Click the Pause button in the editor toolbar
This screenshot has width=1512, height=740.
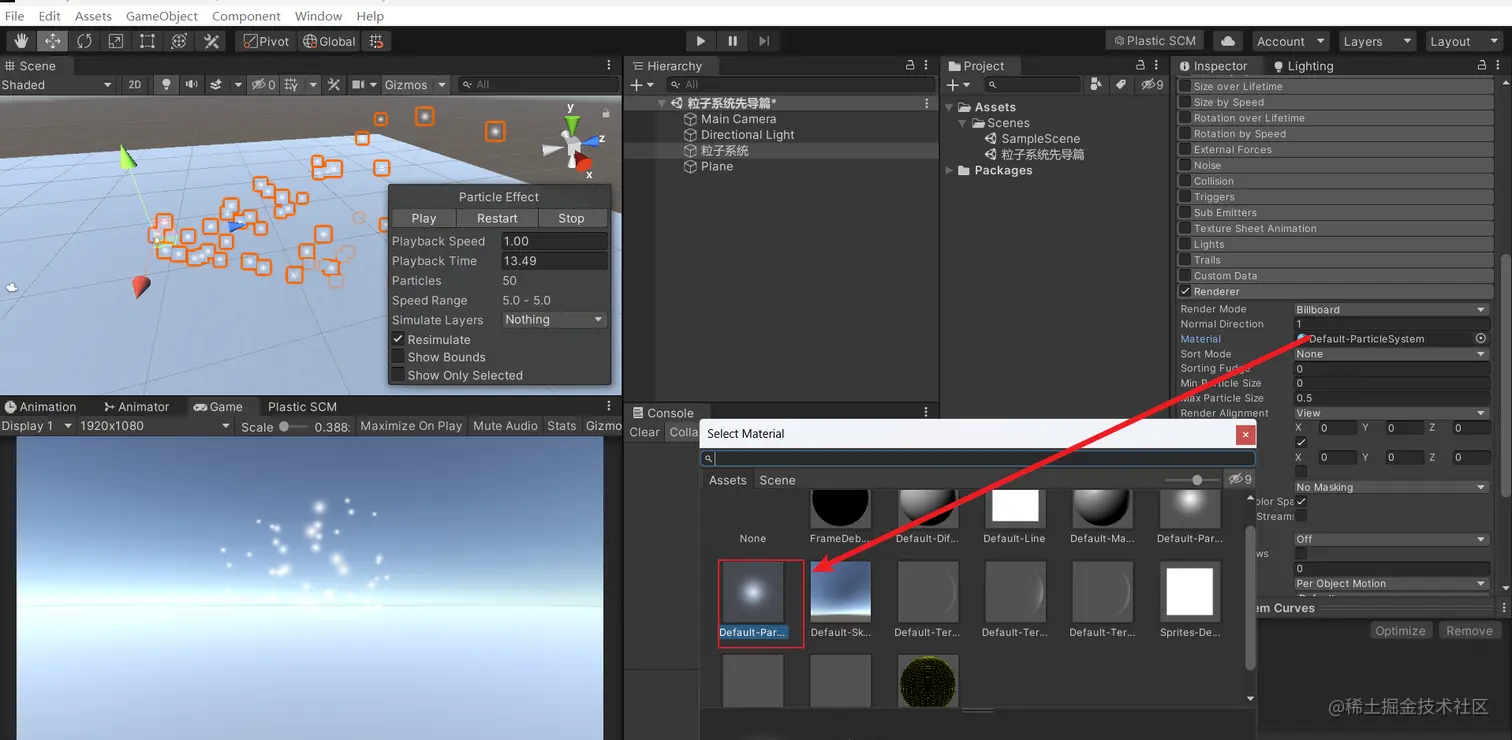733,41
